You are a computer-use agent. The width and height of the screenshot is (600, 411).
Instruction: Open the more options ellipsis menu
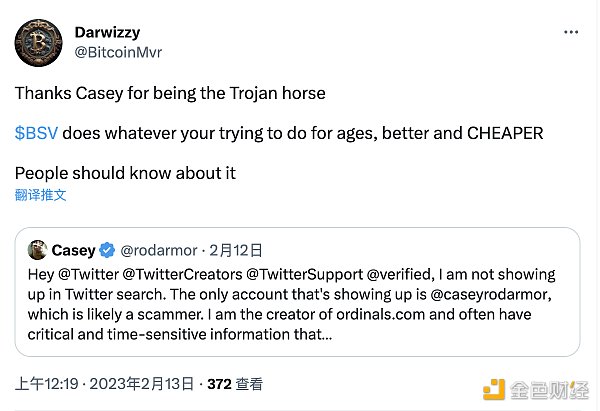click(571, 32)
